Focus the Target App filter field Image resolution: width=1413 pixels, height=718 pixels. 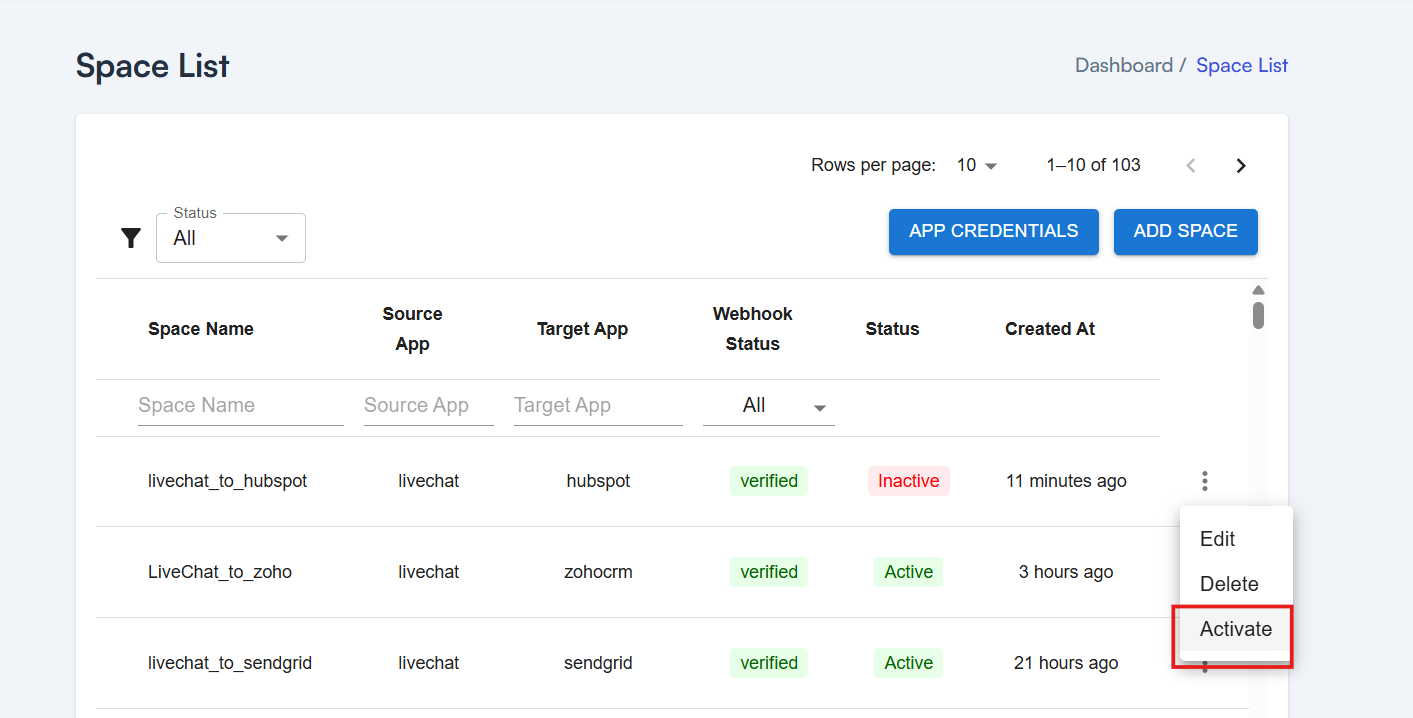point(598,405)
